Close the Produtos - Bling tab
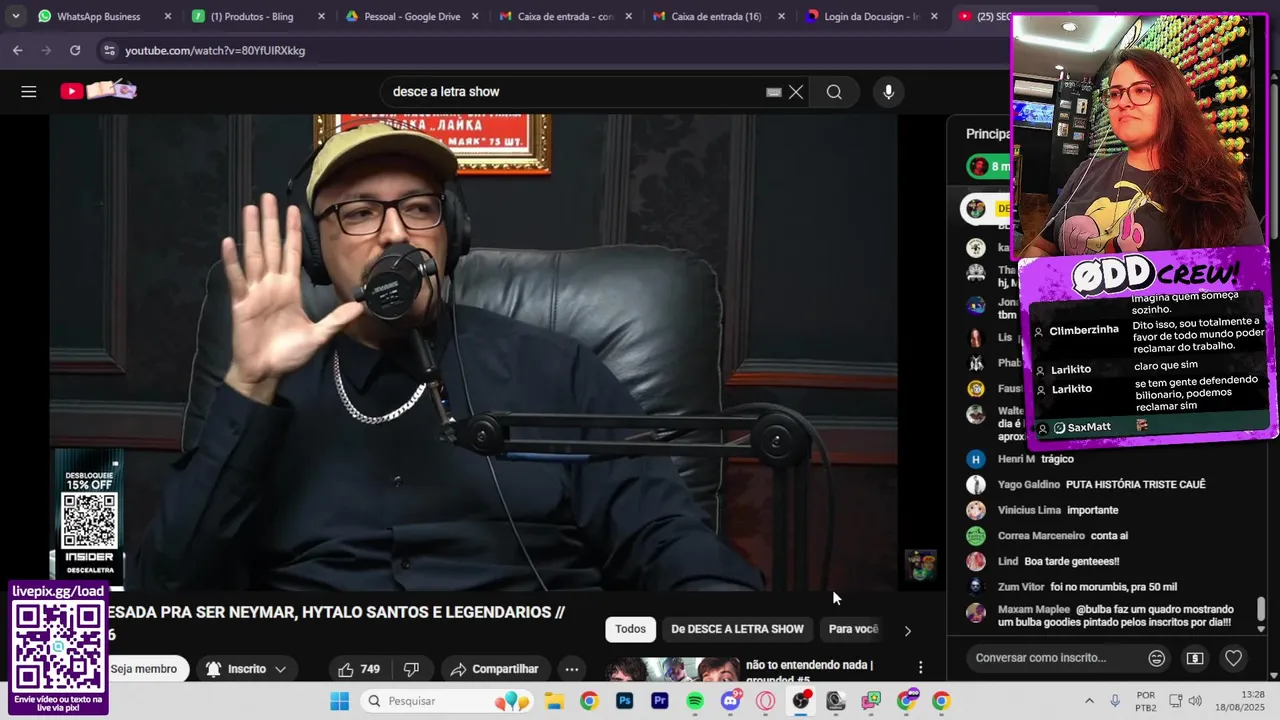Image resolution: width=1280 pixels, height=720 pixels. click(320, 16)
